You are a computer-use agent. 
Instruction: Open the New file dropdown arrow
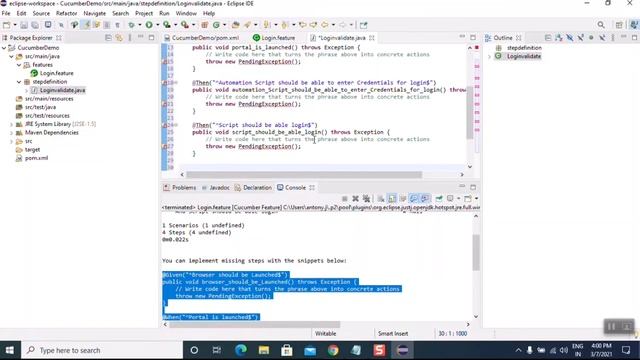(x=15, y=25)
